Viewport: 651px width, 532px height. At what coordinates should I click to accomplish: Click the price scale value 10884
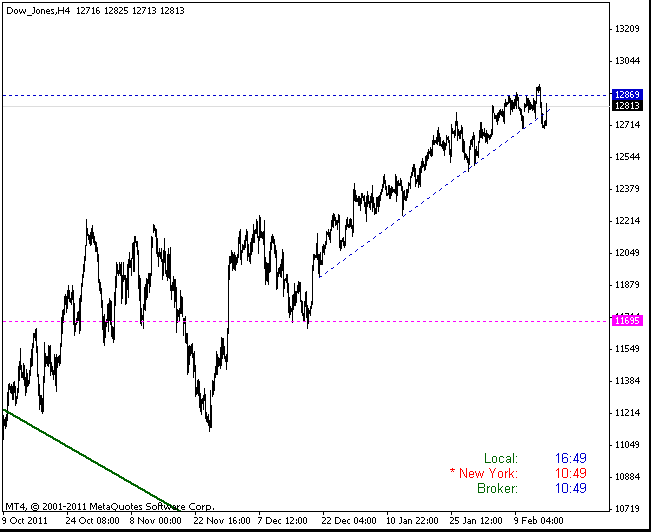point(627,477)
